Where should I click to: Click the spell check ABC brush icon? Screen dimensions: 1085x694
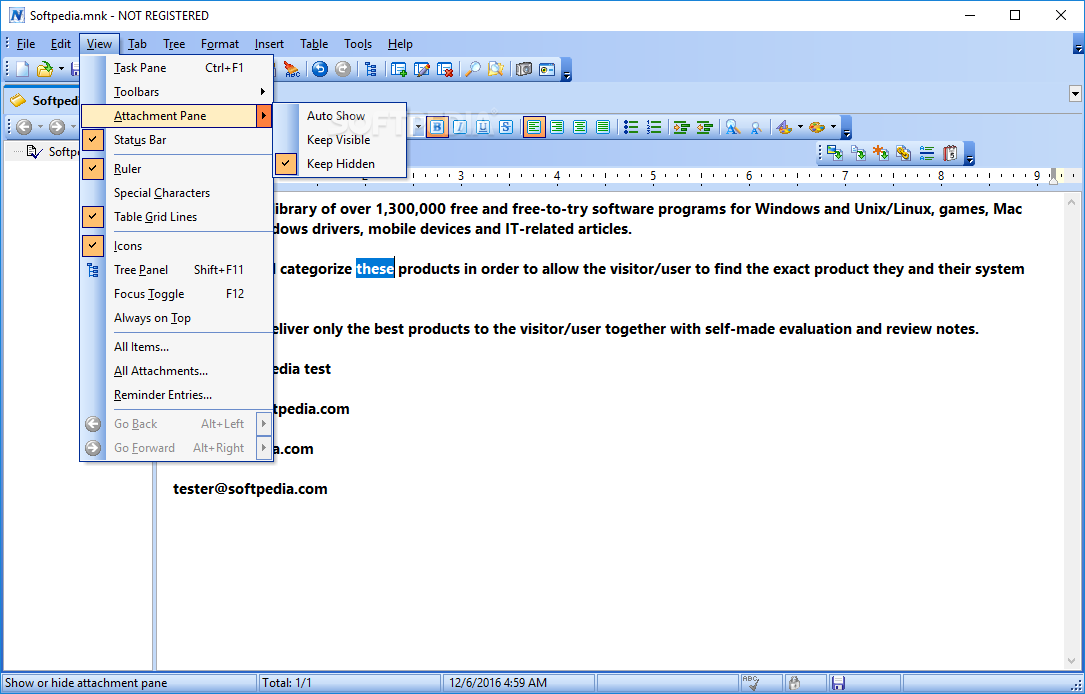tap(292, 69)
